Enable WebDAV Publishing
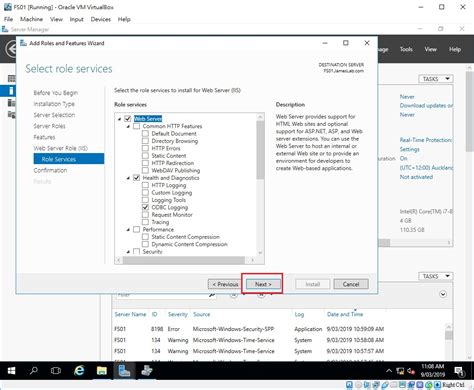Viewport: 474px width, 390px height. pos(145,170)
